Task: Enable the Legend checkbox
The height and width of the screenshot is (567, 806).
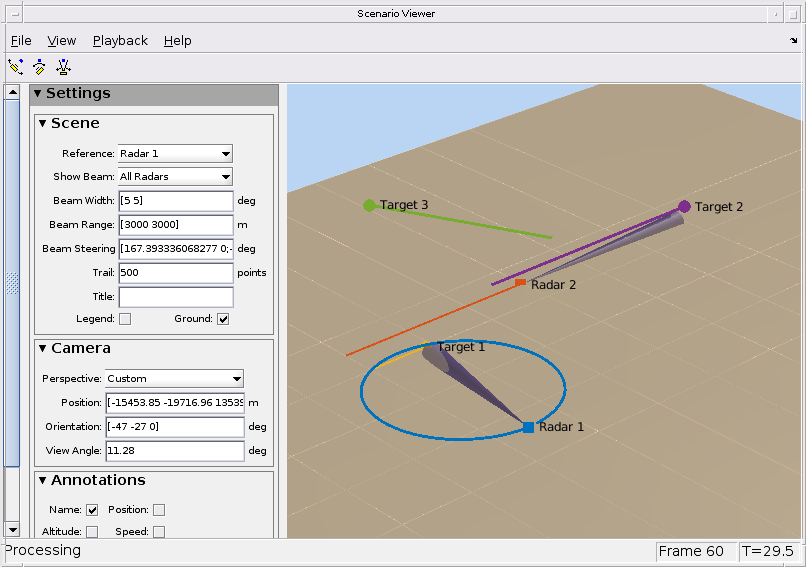Action: click(x=125, y=319)
